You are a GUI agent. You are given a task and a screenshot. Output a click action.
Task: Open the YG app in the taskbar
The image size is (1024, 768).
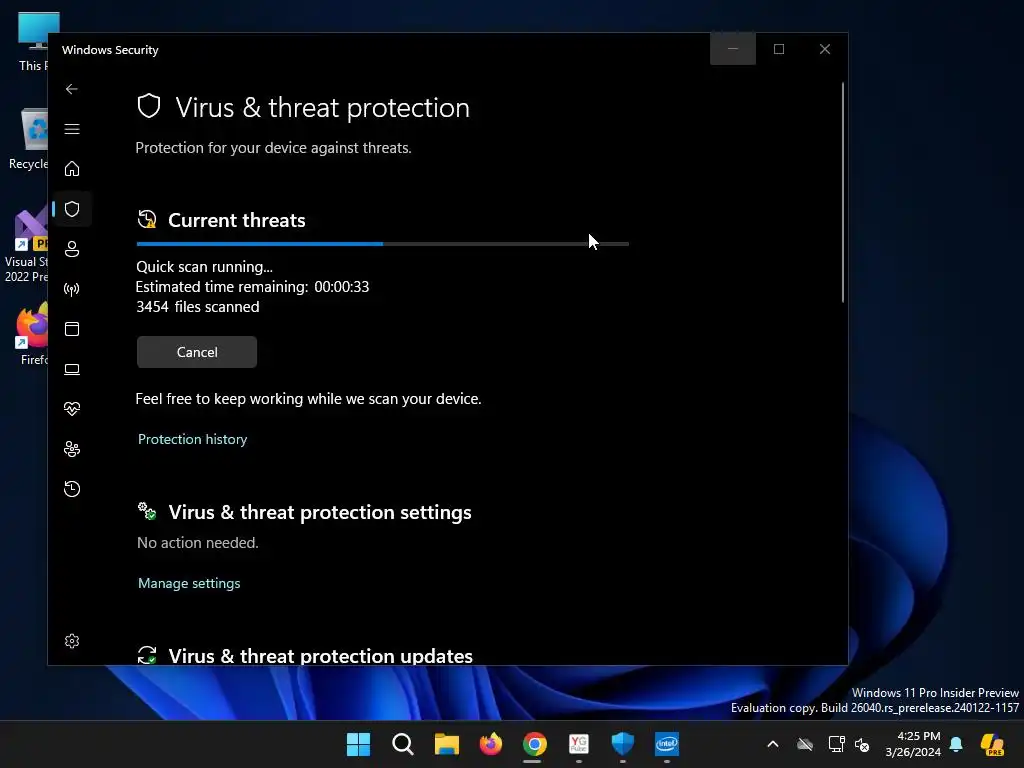pos(579,744)
